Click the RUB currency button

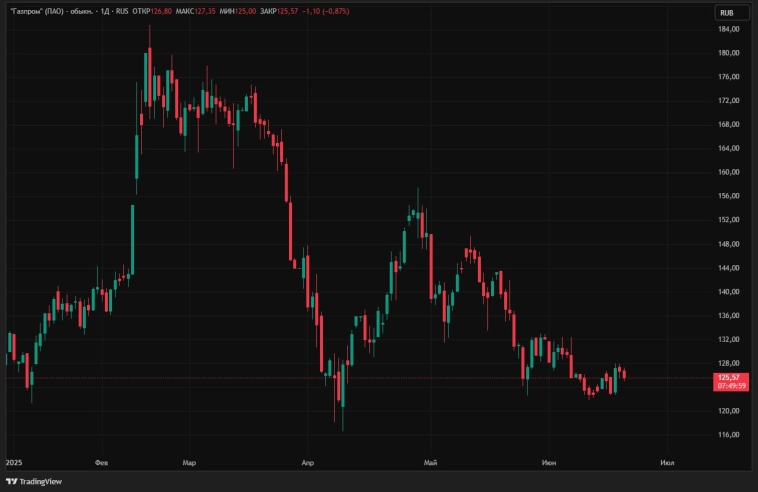[732, 13]
